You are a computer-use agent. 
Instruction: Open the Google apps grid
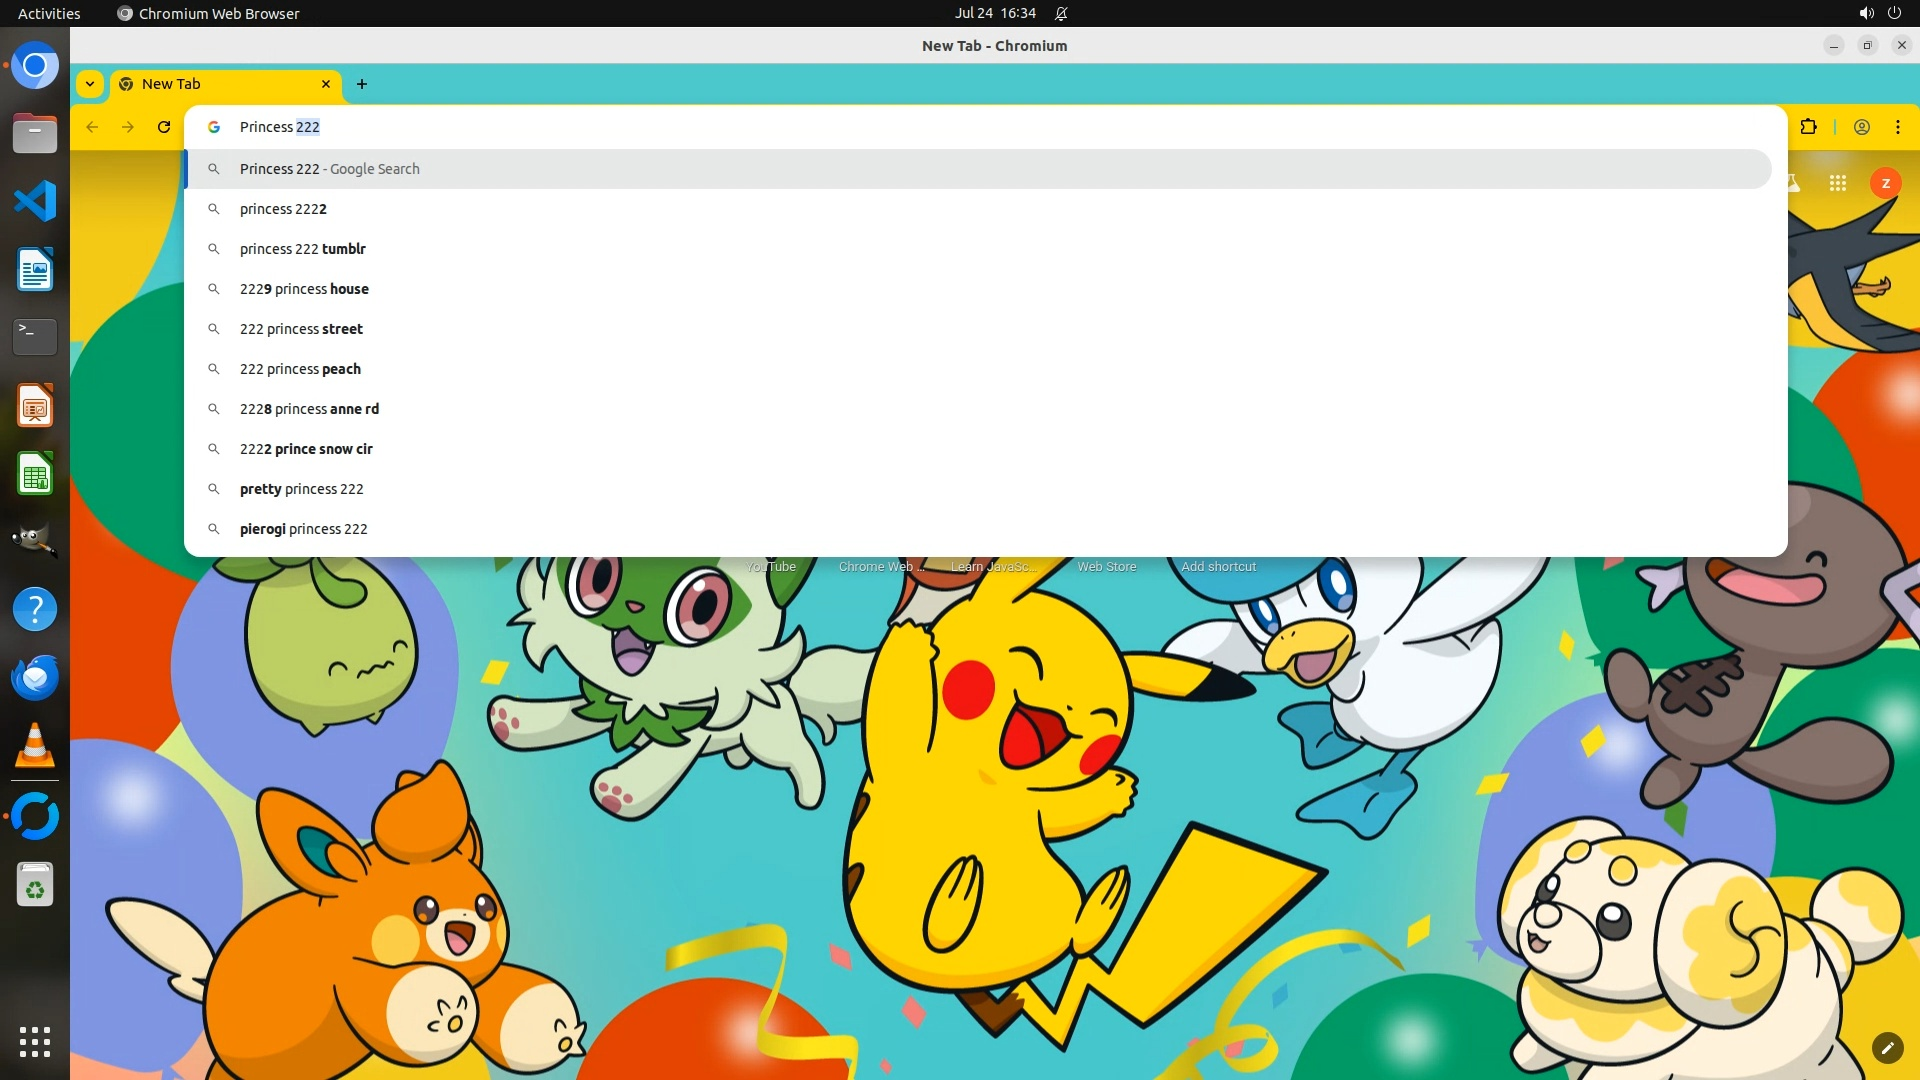1837,183
